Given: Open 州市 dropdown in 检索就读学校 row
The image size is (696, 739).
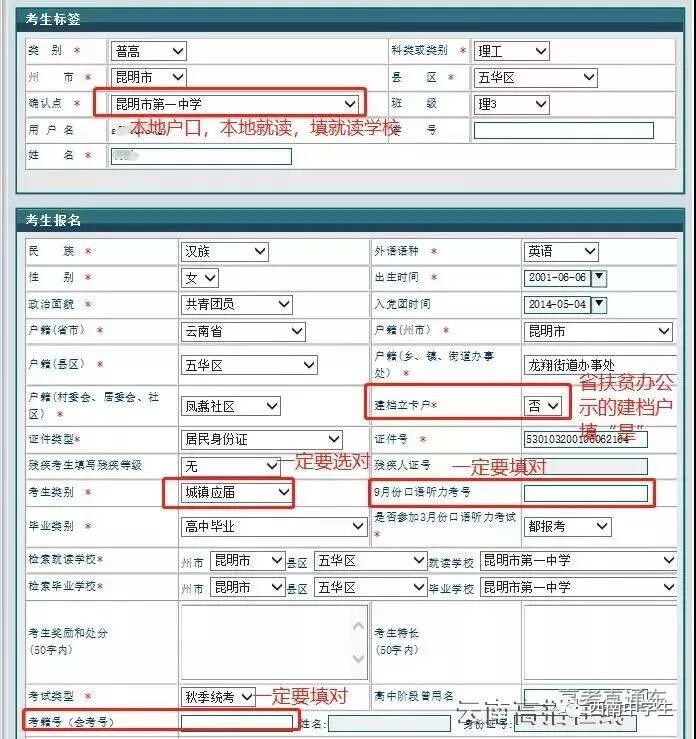Looking at the screenshot, I should click(x=247, y=560).
